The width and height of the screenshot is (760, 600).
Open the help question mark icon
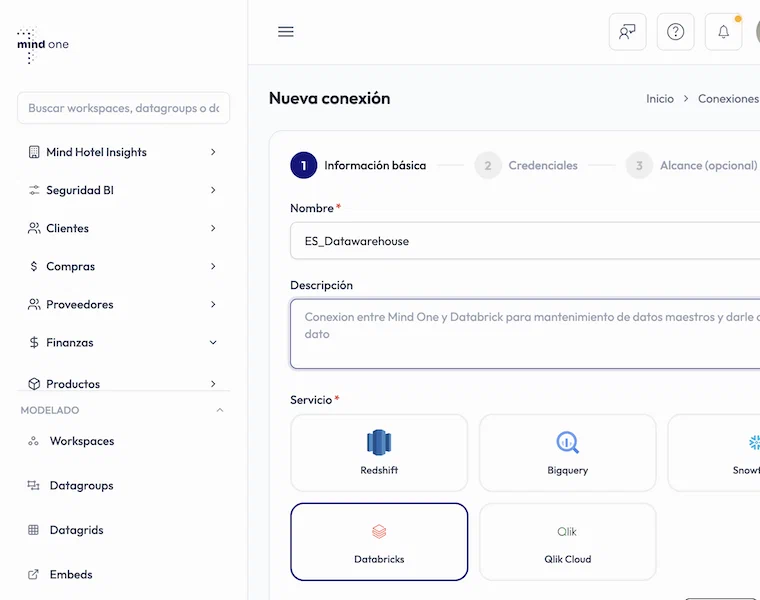point(675,32)
